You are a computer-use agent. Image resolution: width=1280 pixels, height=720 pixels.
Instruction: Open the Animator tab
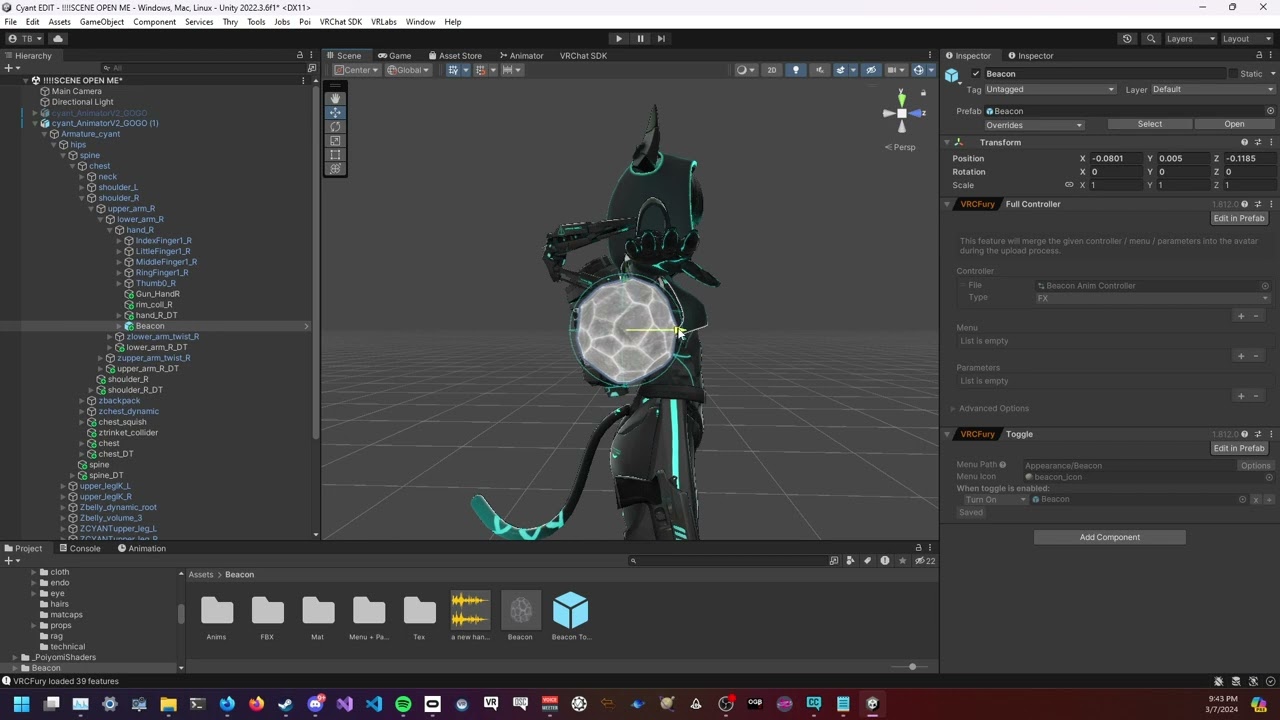tap(521, 56)
